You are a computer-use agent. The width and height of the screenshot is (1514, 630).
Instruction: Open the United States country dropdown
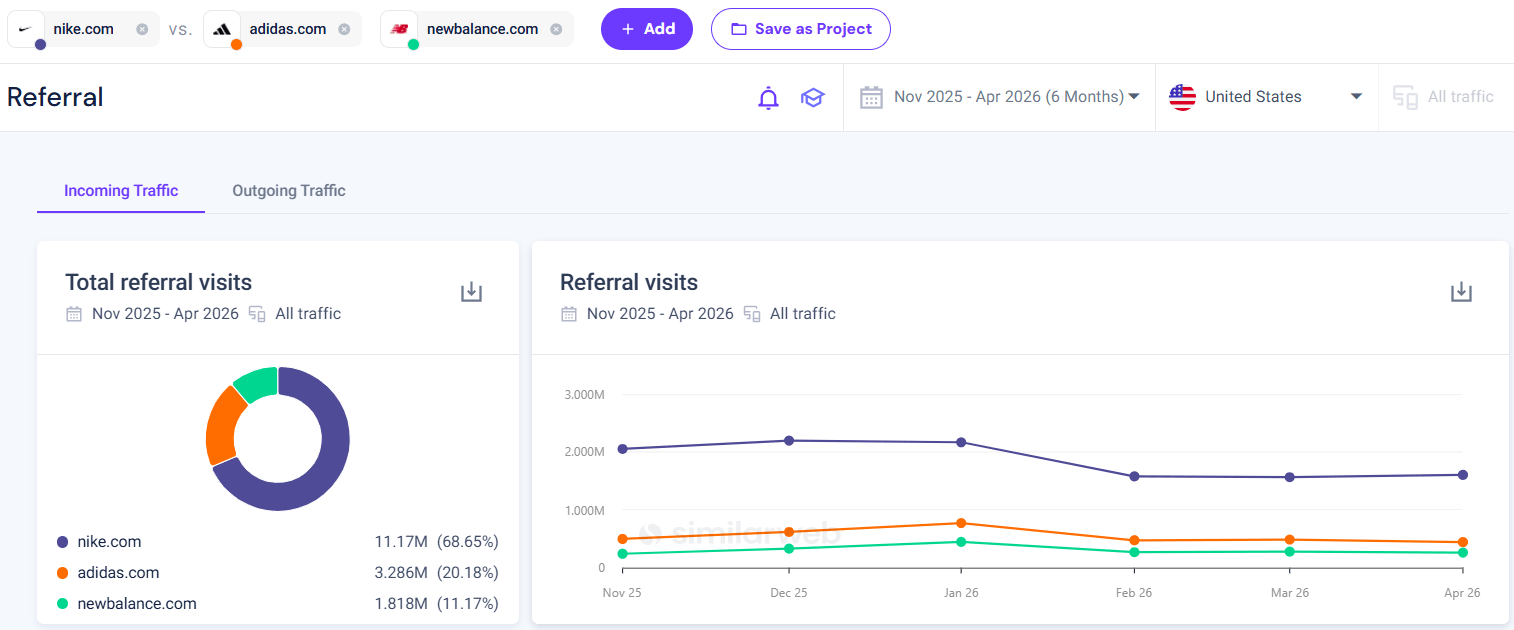[x=1266, y=97]
